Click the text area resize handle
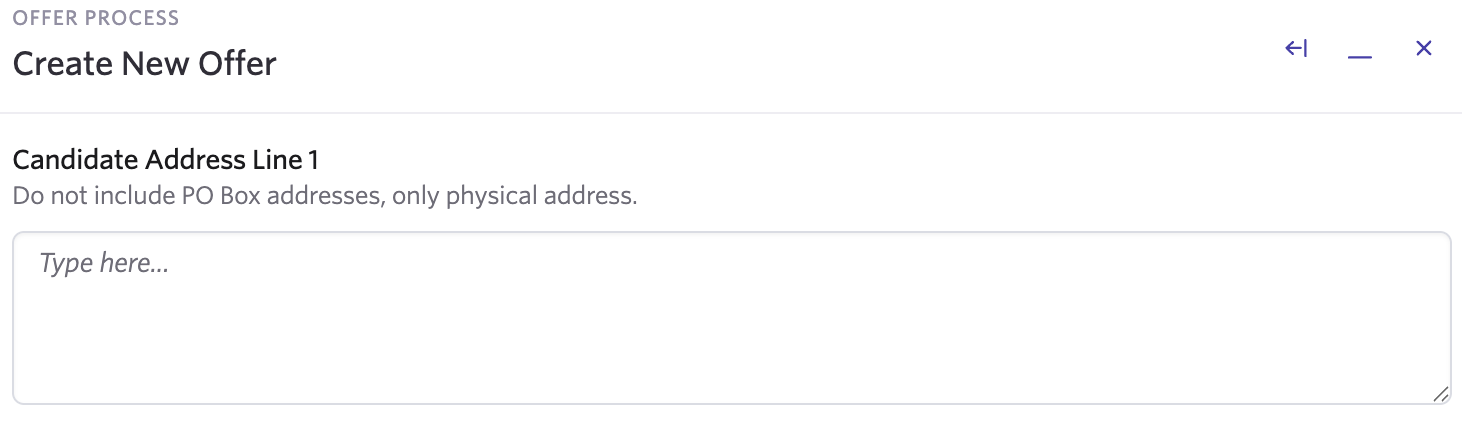 pyautogui.click(x=1440, y=394)
